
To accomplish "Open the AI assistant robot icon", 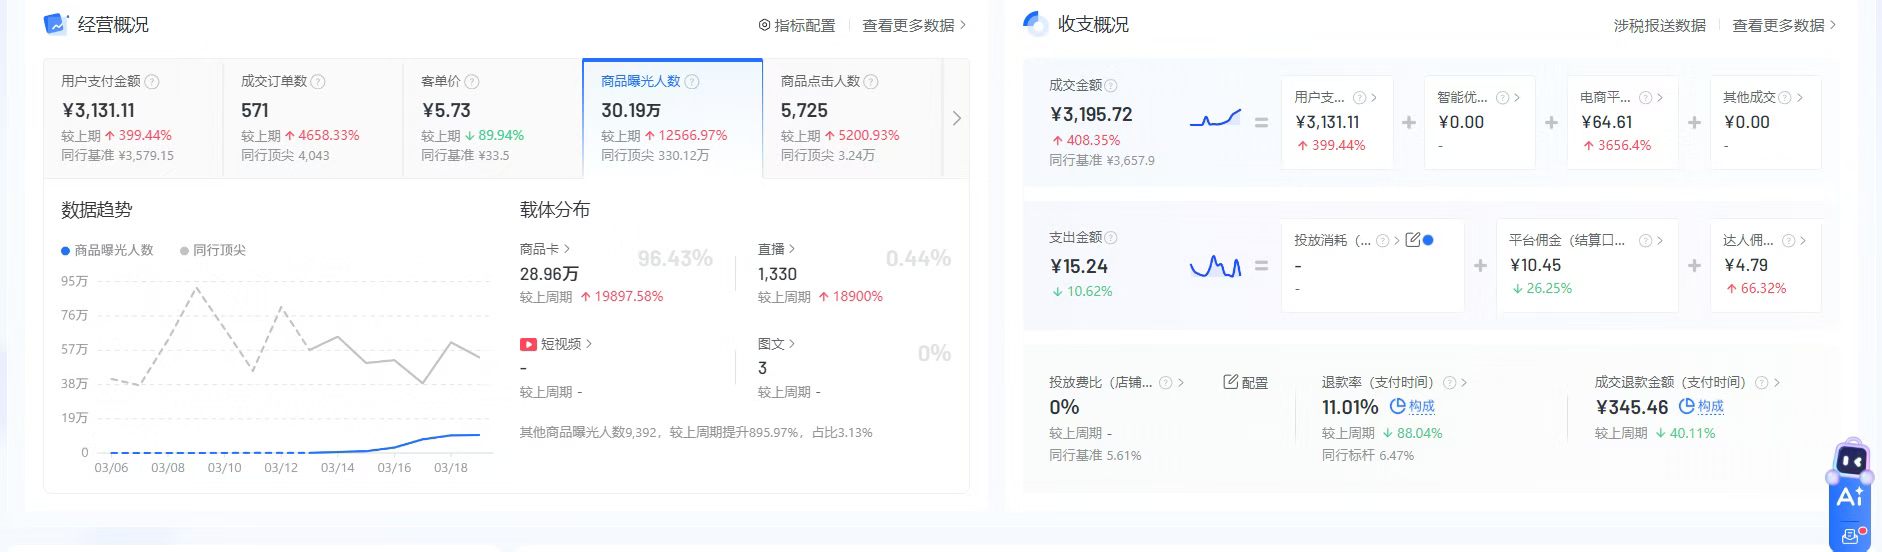I will pyautogui.click(x=1851, y=462).
